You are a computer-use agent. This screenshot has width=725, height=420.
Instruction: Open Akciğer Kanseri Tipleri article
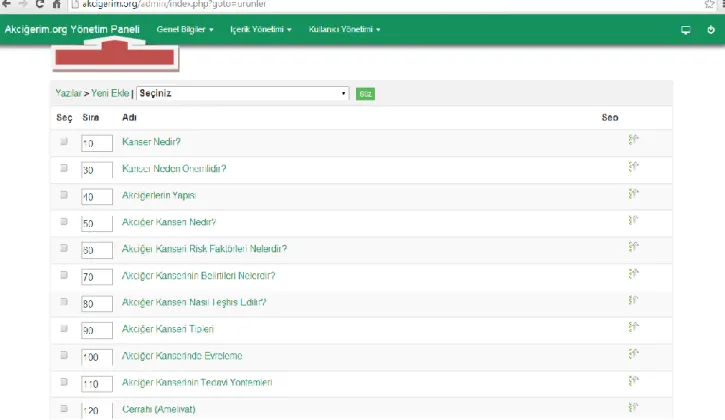(x=168, y=329)
